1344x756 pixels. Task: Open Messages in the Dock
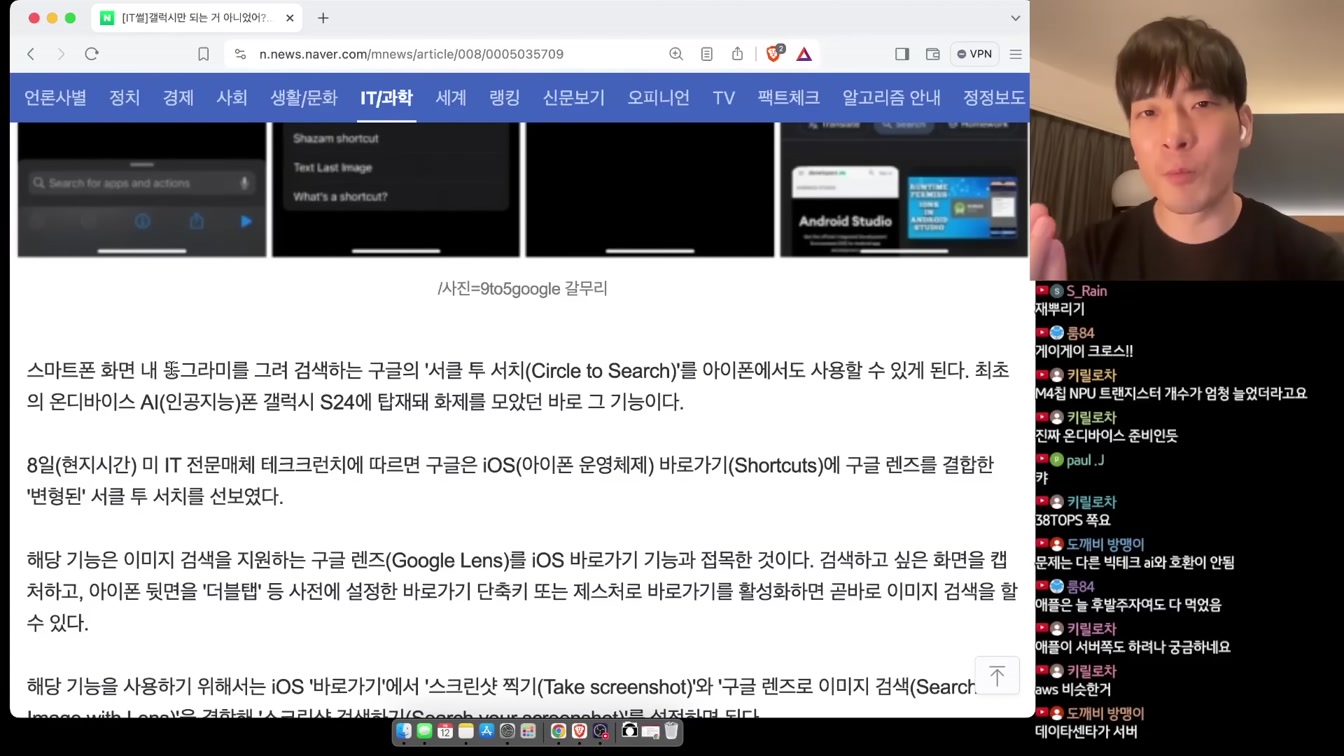(424, 731)
